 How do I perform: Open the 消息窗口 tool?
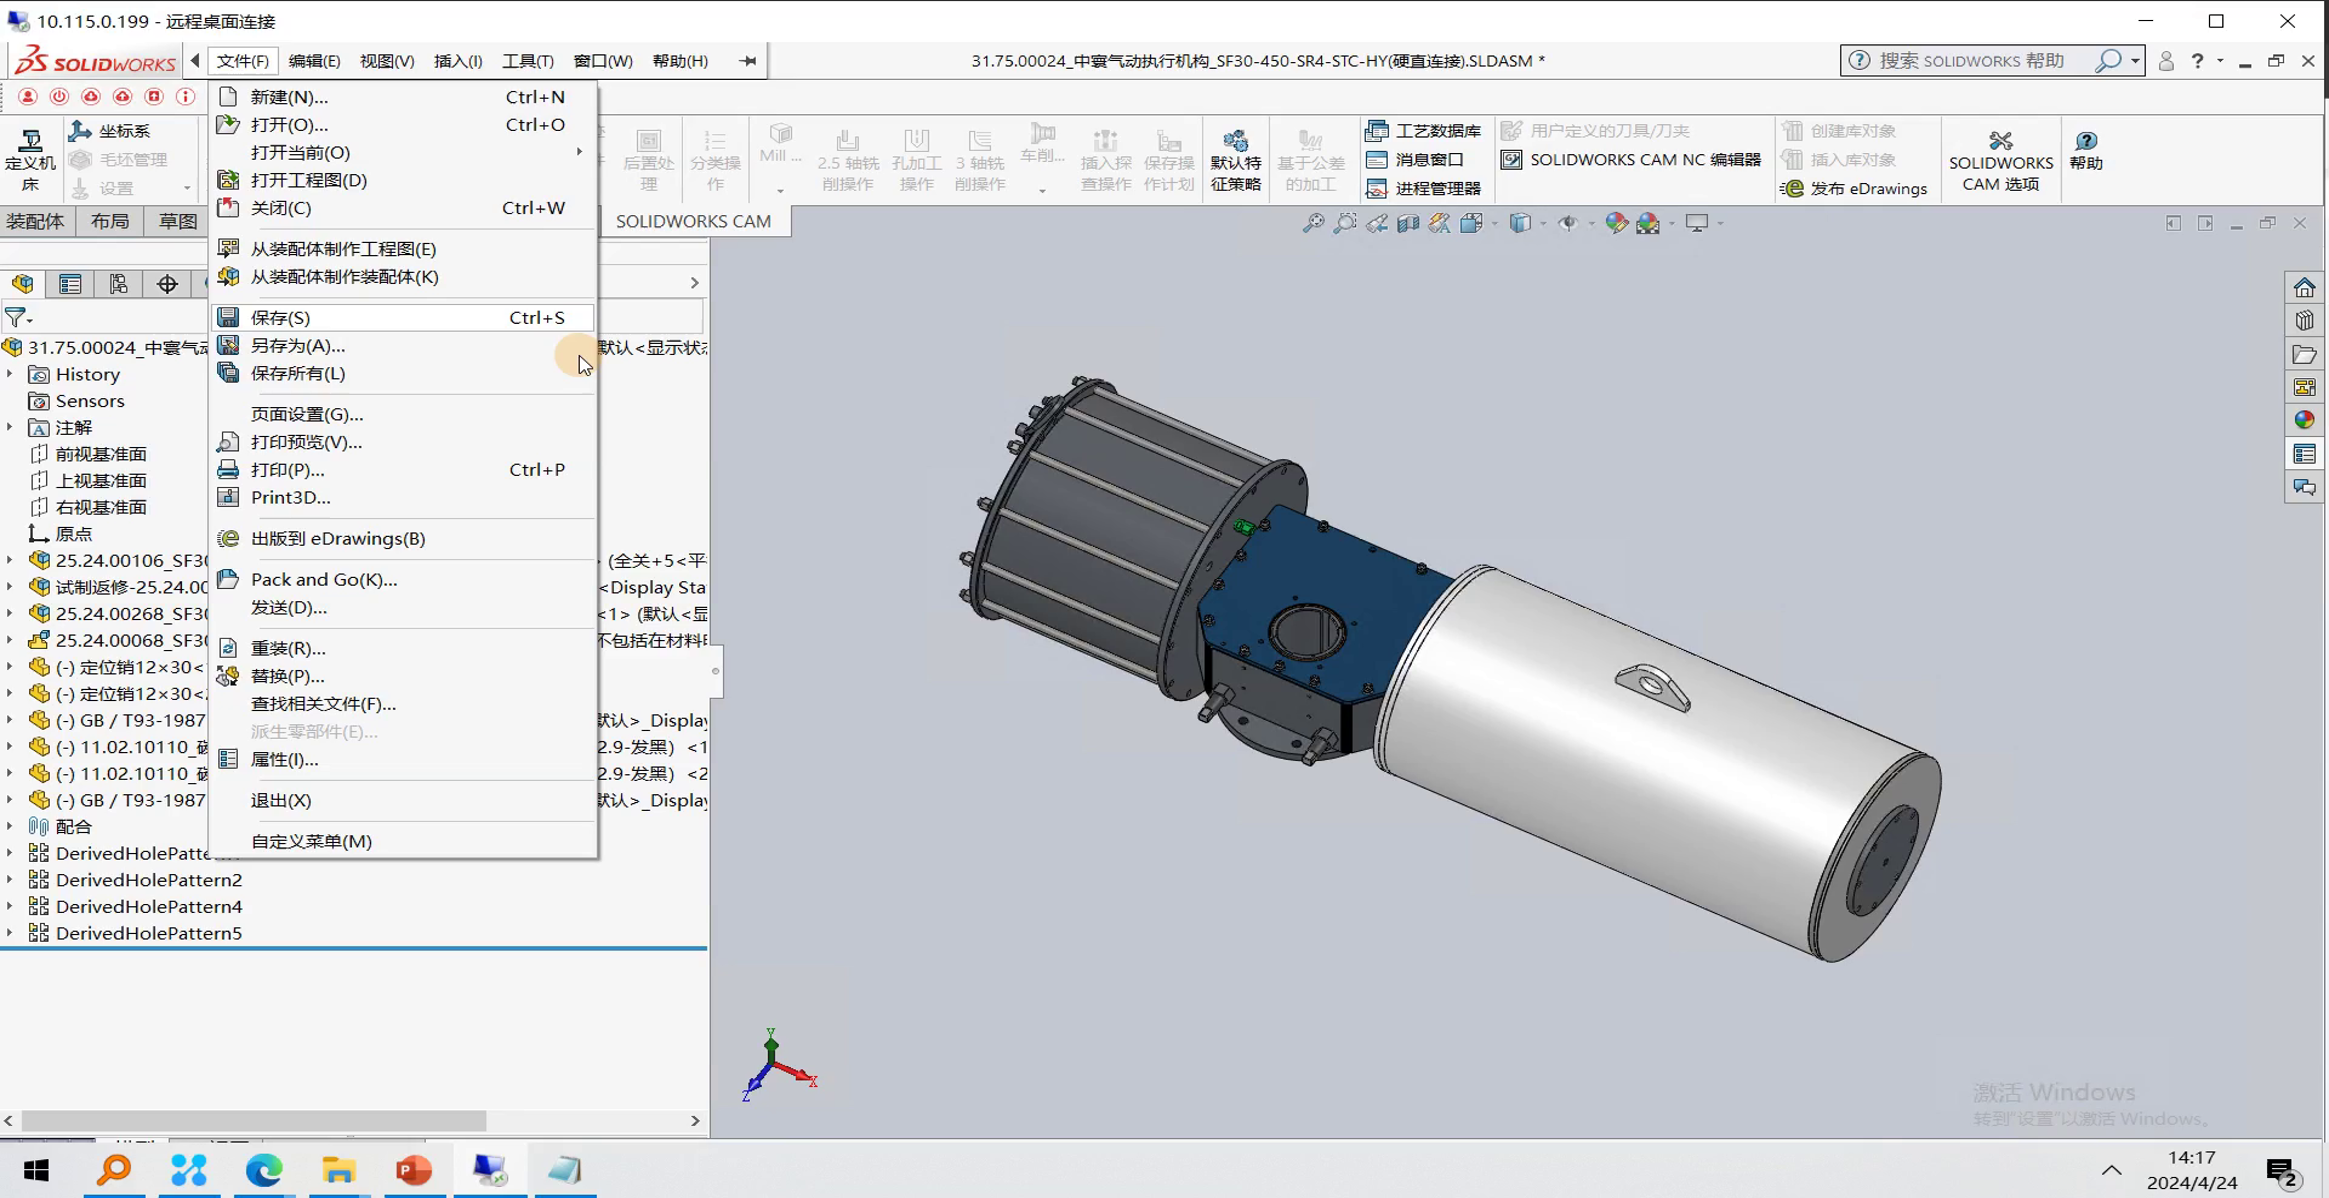(x=1415, y=159)
